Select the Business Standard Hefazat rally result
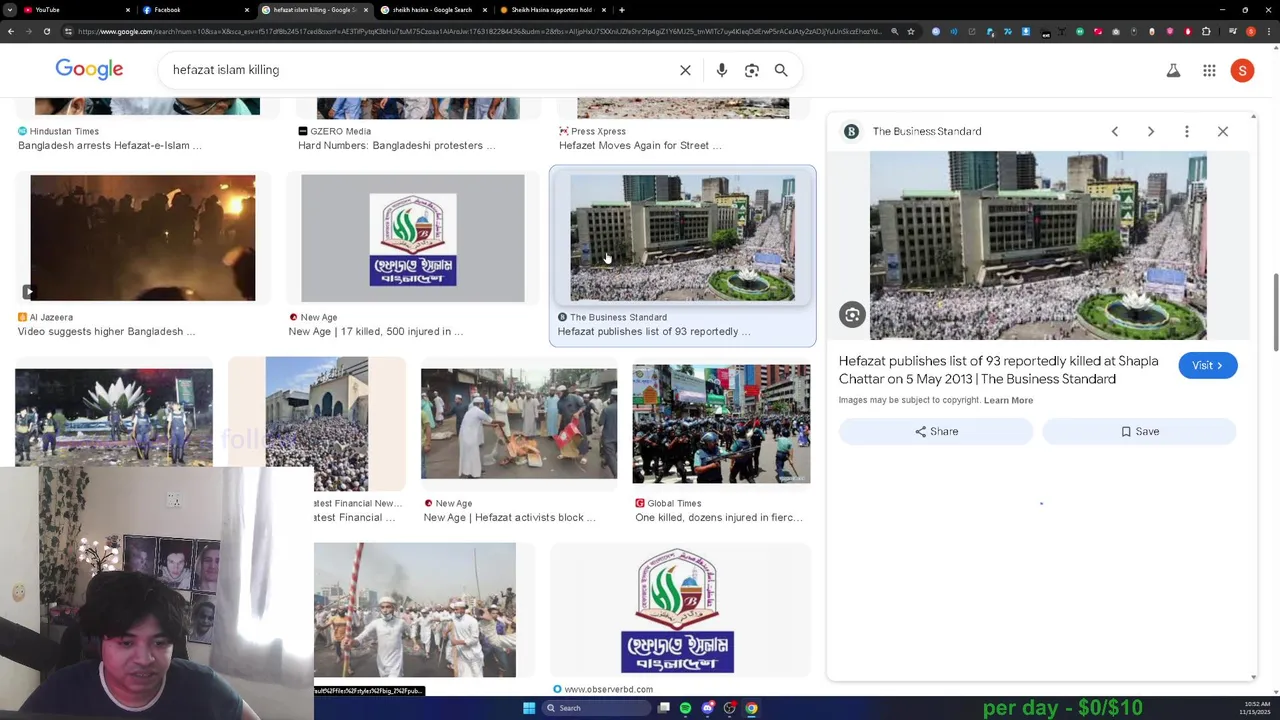This screenshot has height=720, width=1280. click(x=683, y=238)
